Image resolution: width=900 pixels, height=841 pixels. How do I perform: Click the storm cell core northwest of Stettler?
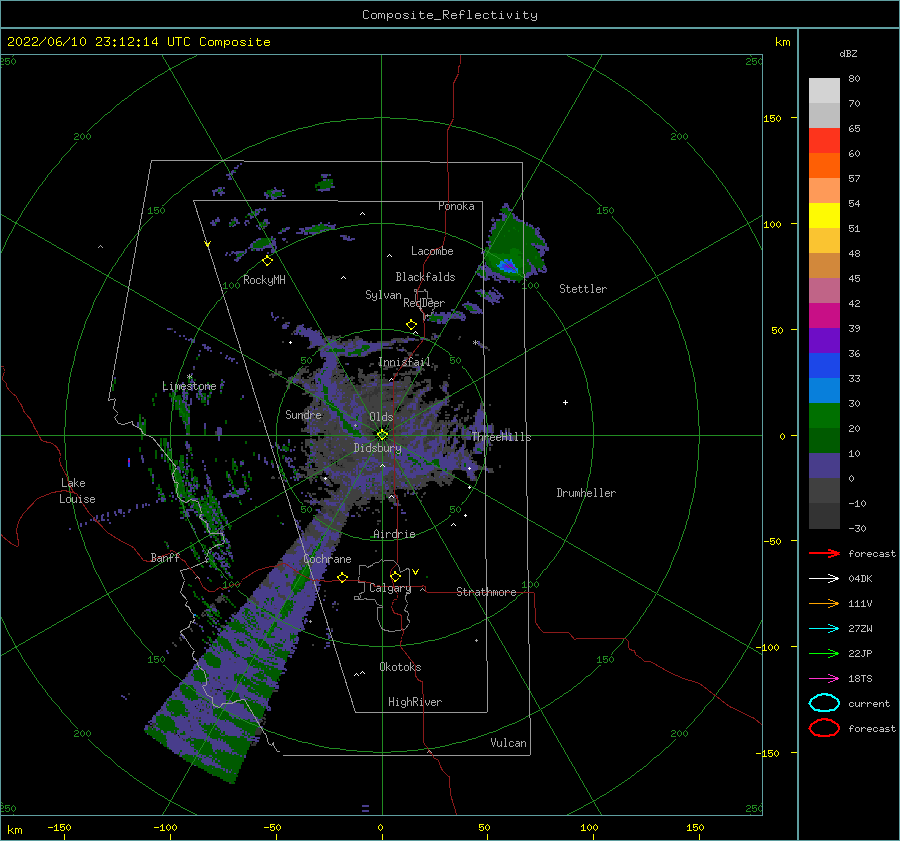coord(508,266)
